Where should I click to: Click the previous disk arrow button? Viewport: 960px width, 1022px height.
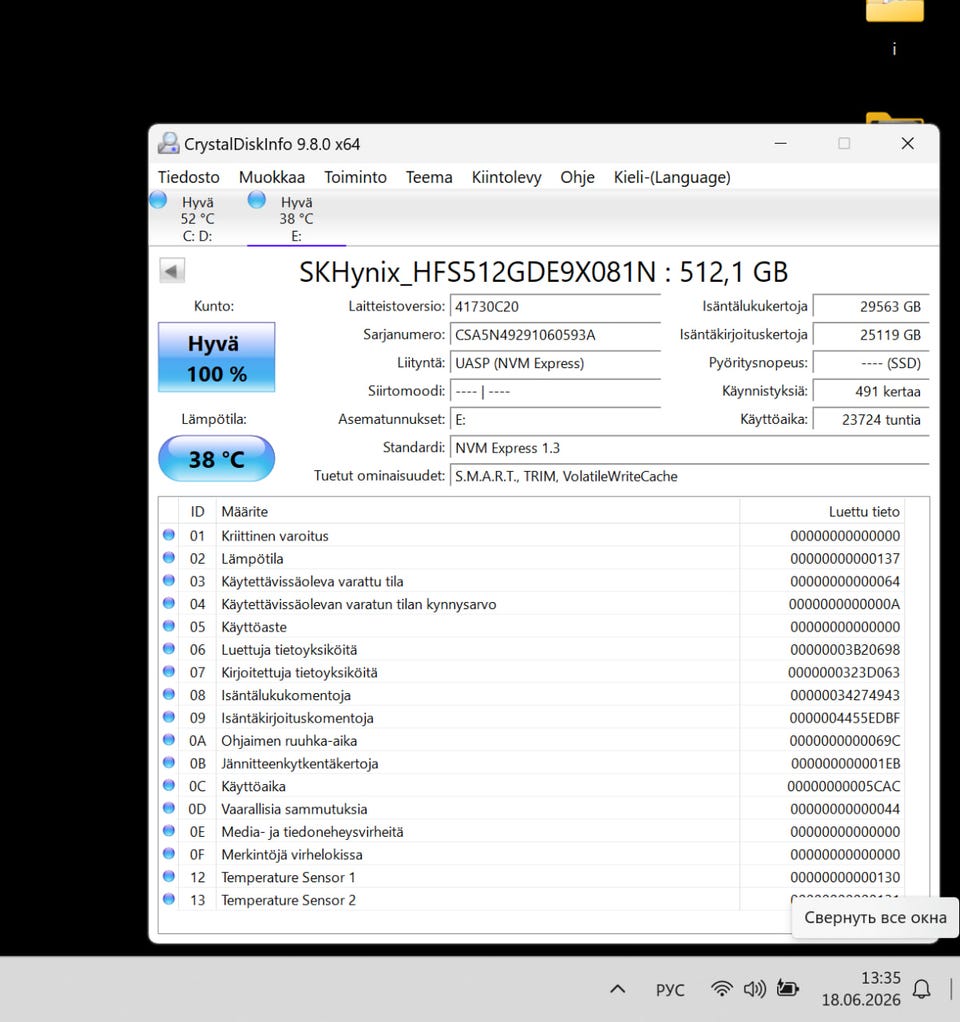tap(172, 270)
